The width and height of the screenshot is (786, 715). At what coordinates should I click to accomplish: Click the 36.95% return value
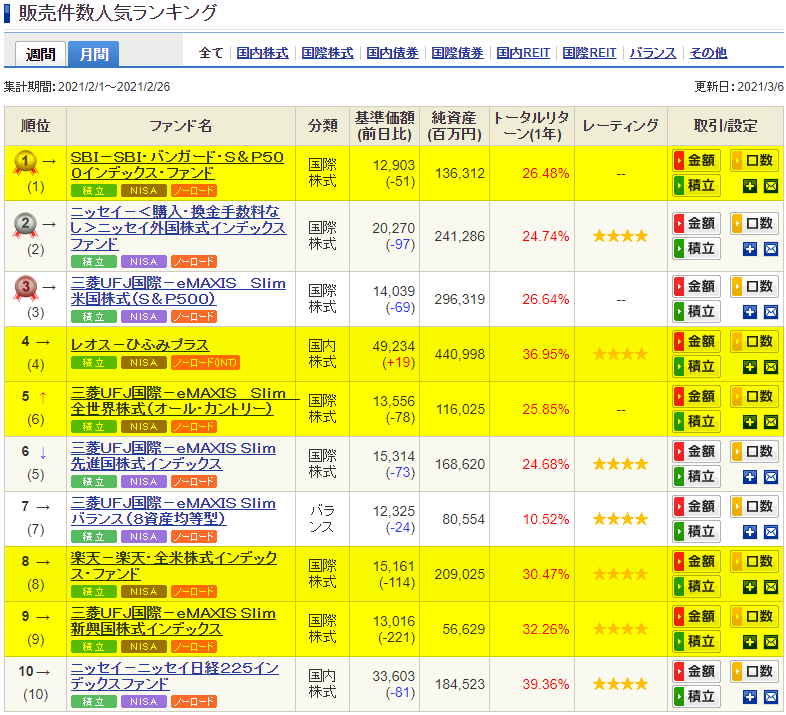pyautogui.click(x=545, y=354)
